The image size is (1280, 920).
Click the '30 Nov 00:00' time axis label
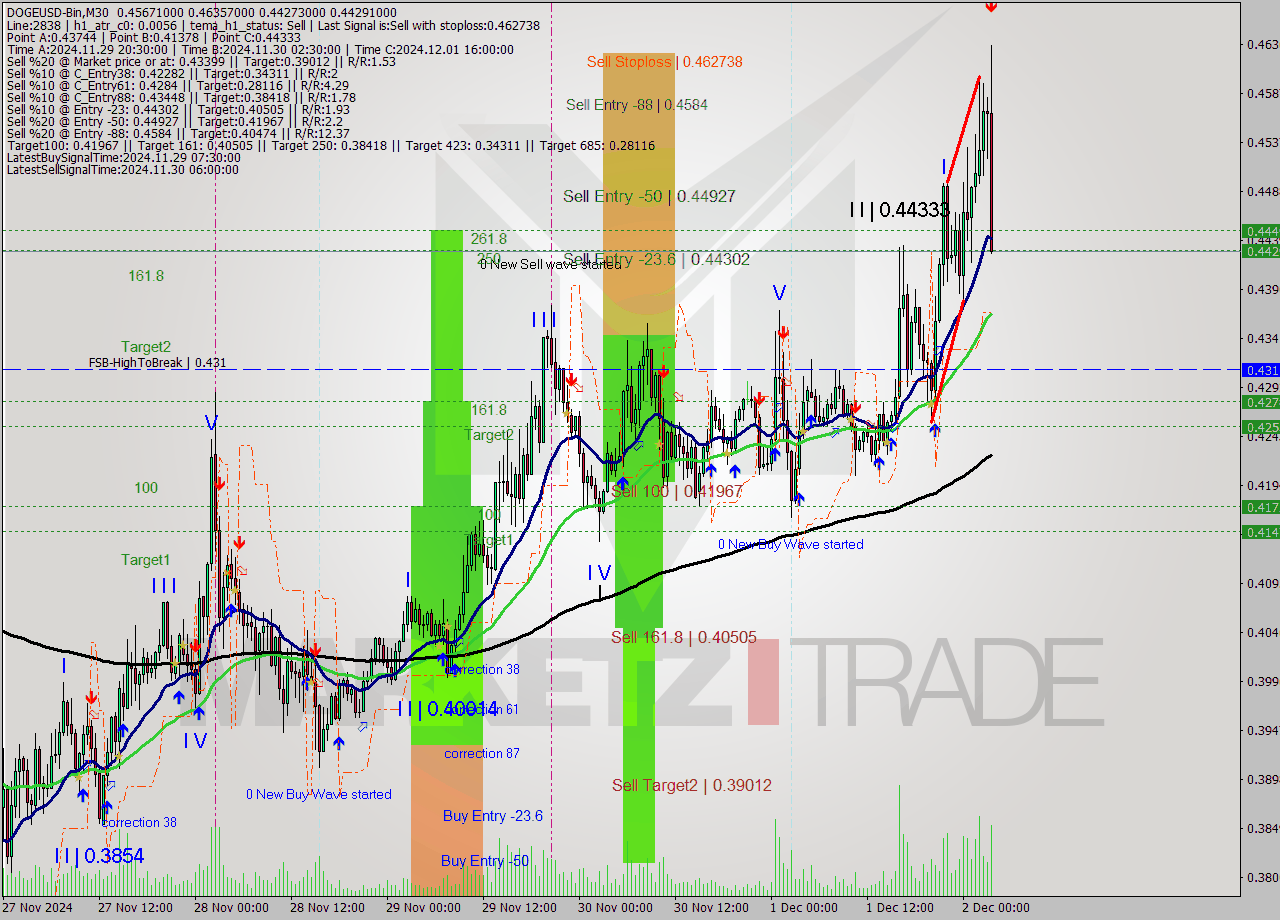pyautogui.click(x=614, y=908)
